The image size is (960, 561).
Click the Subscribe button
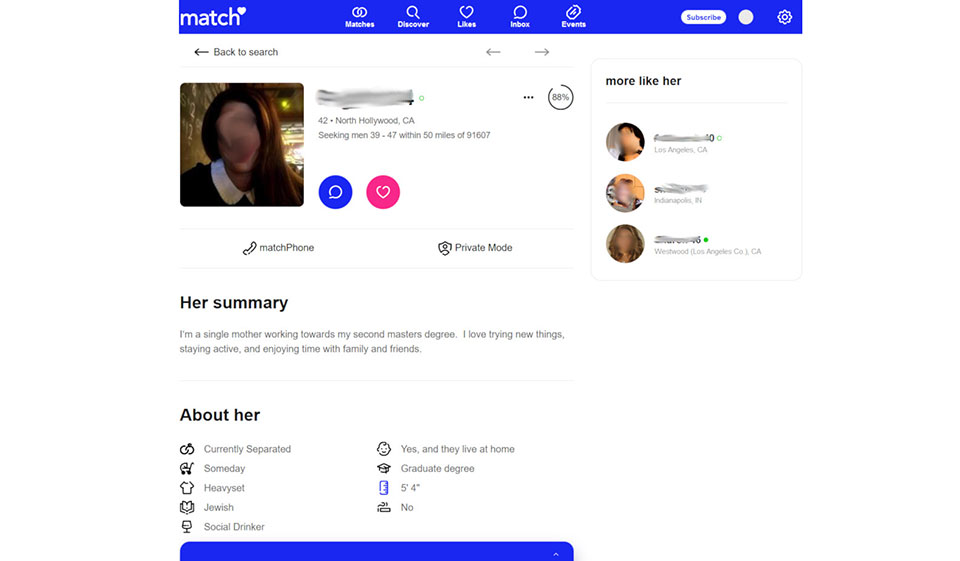(703, 17)
